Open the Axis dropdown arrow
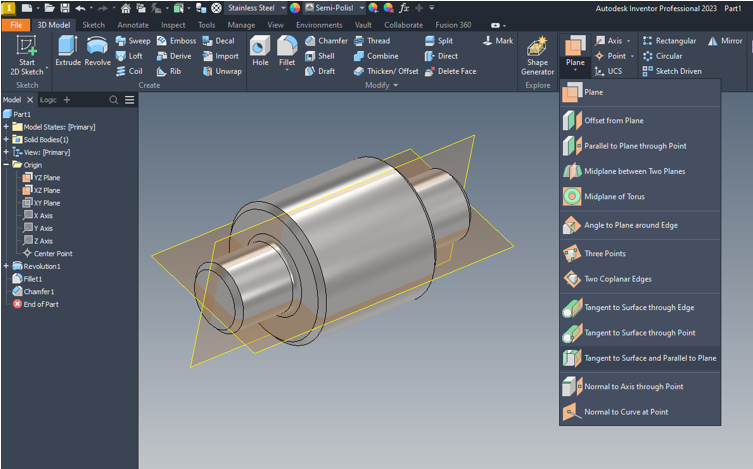Viewport: 753px width, 469px height. coord(628,41)
